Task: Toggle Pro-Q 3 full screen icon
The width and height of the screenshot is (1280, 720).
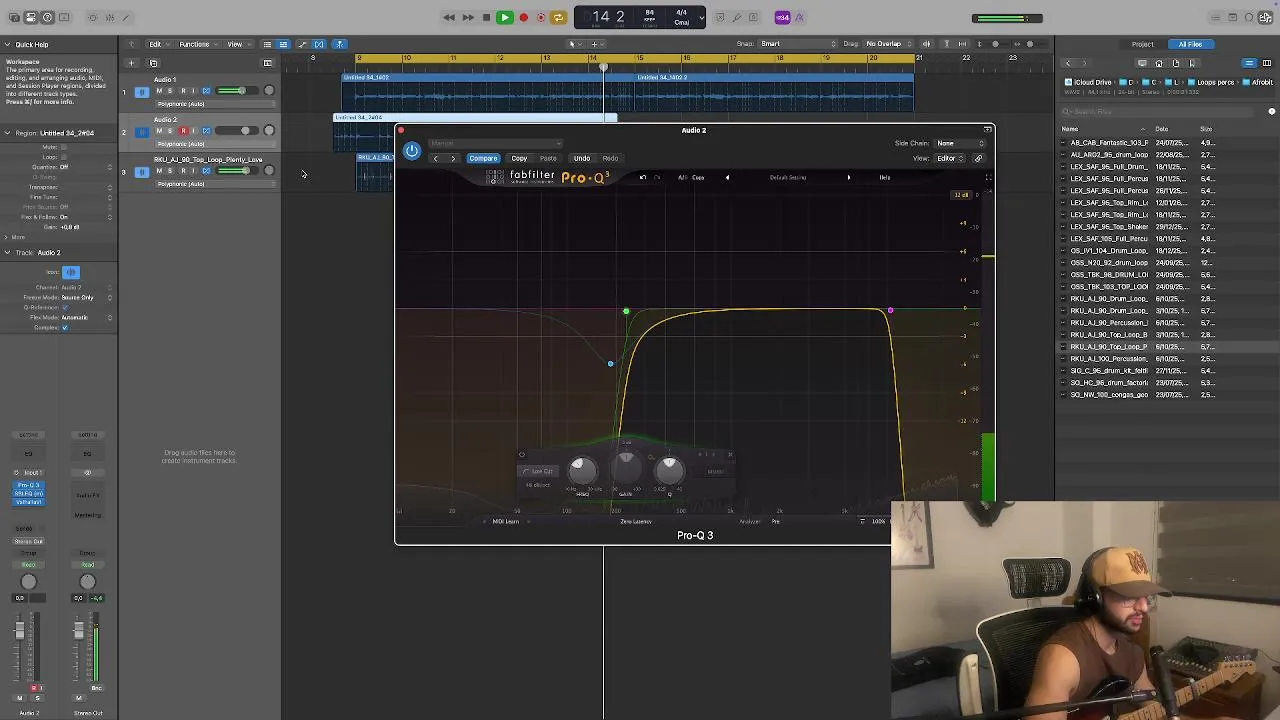Action: tap(988, 178)
